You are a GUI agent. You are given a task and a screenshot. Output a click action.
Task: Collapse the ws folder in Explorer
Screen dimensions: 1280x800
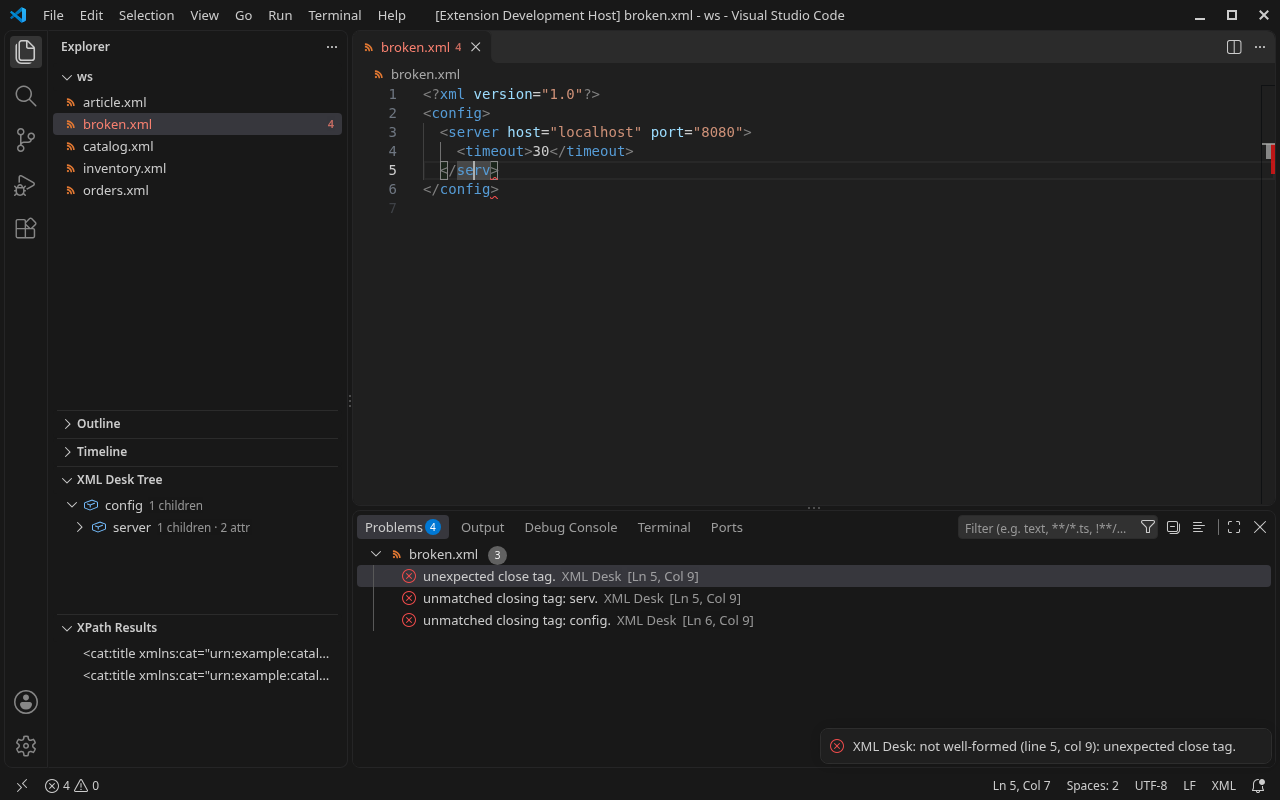click(x=67, y=77)
